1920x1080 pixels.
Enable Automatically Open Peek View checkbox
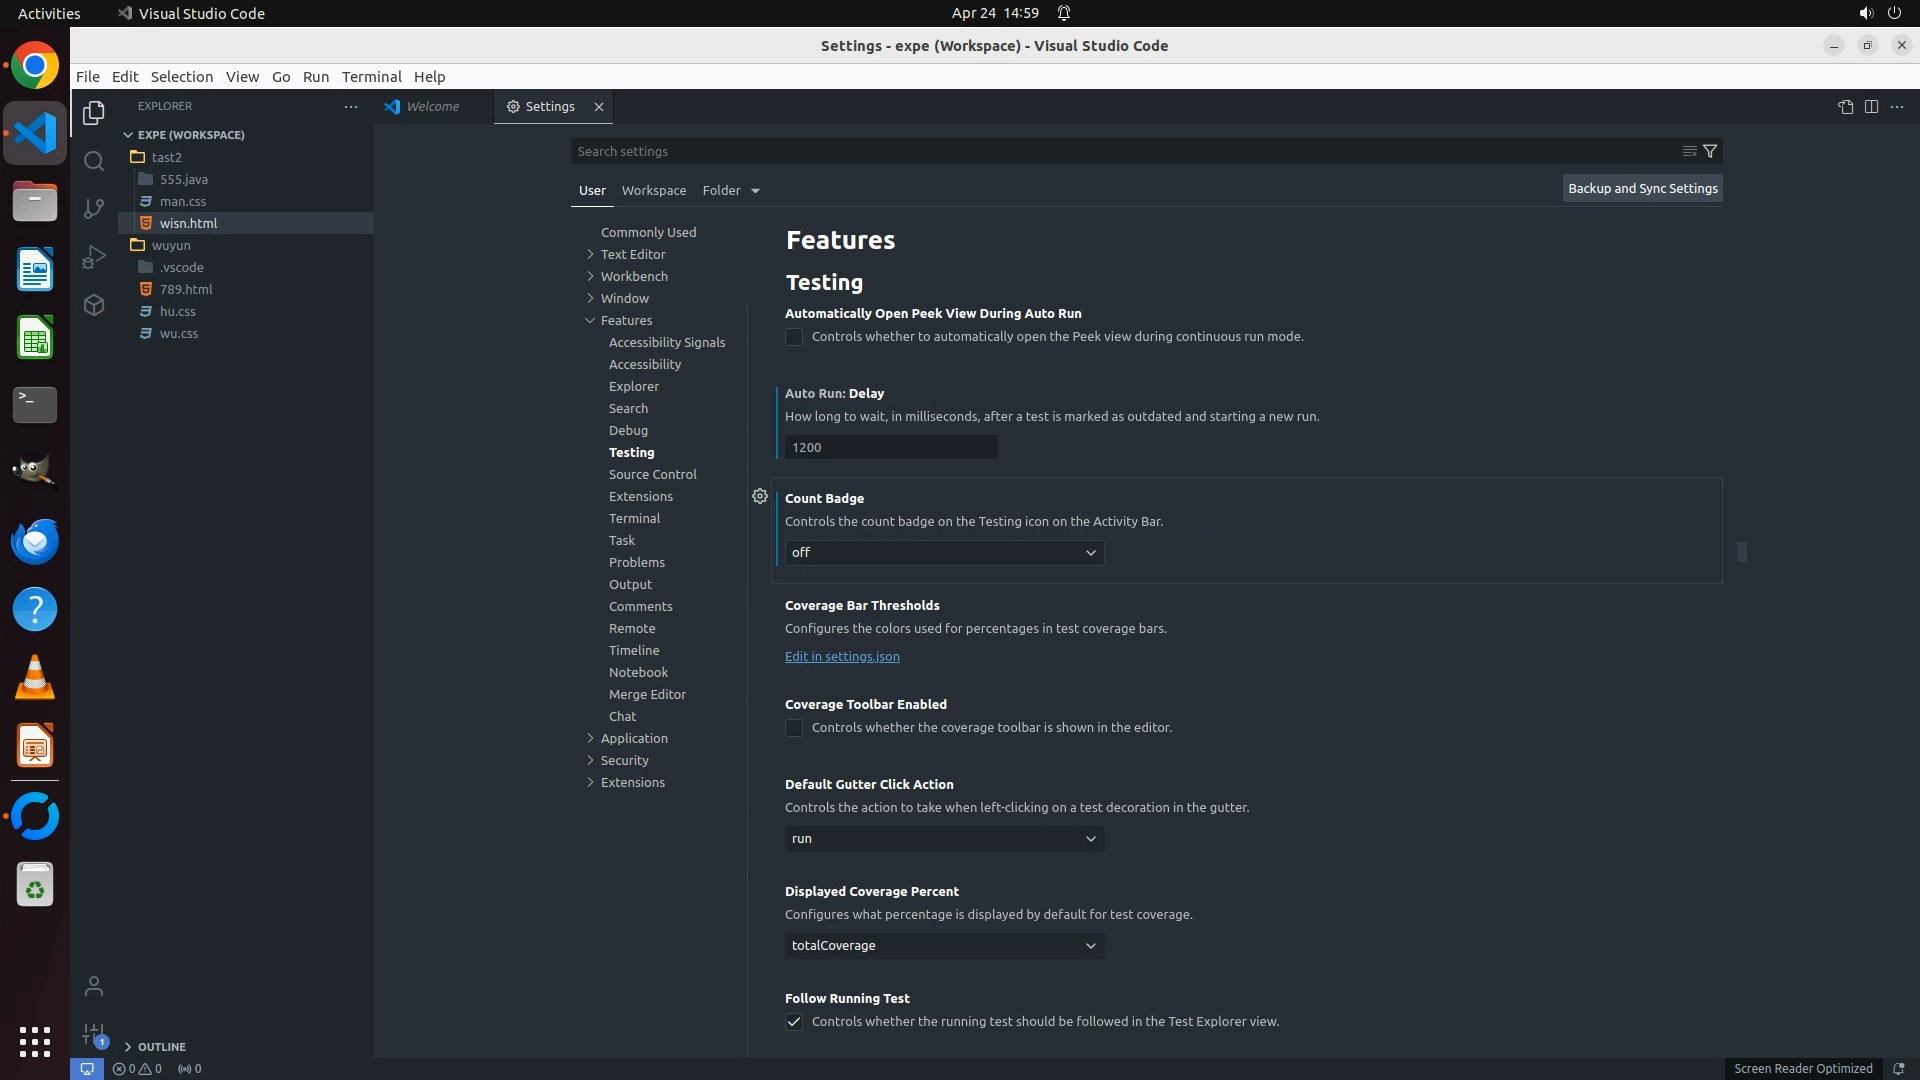(x=794, y=337)
